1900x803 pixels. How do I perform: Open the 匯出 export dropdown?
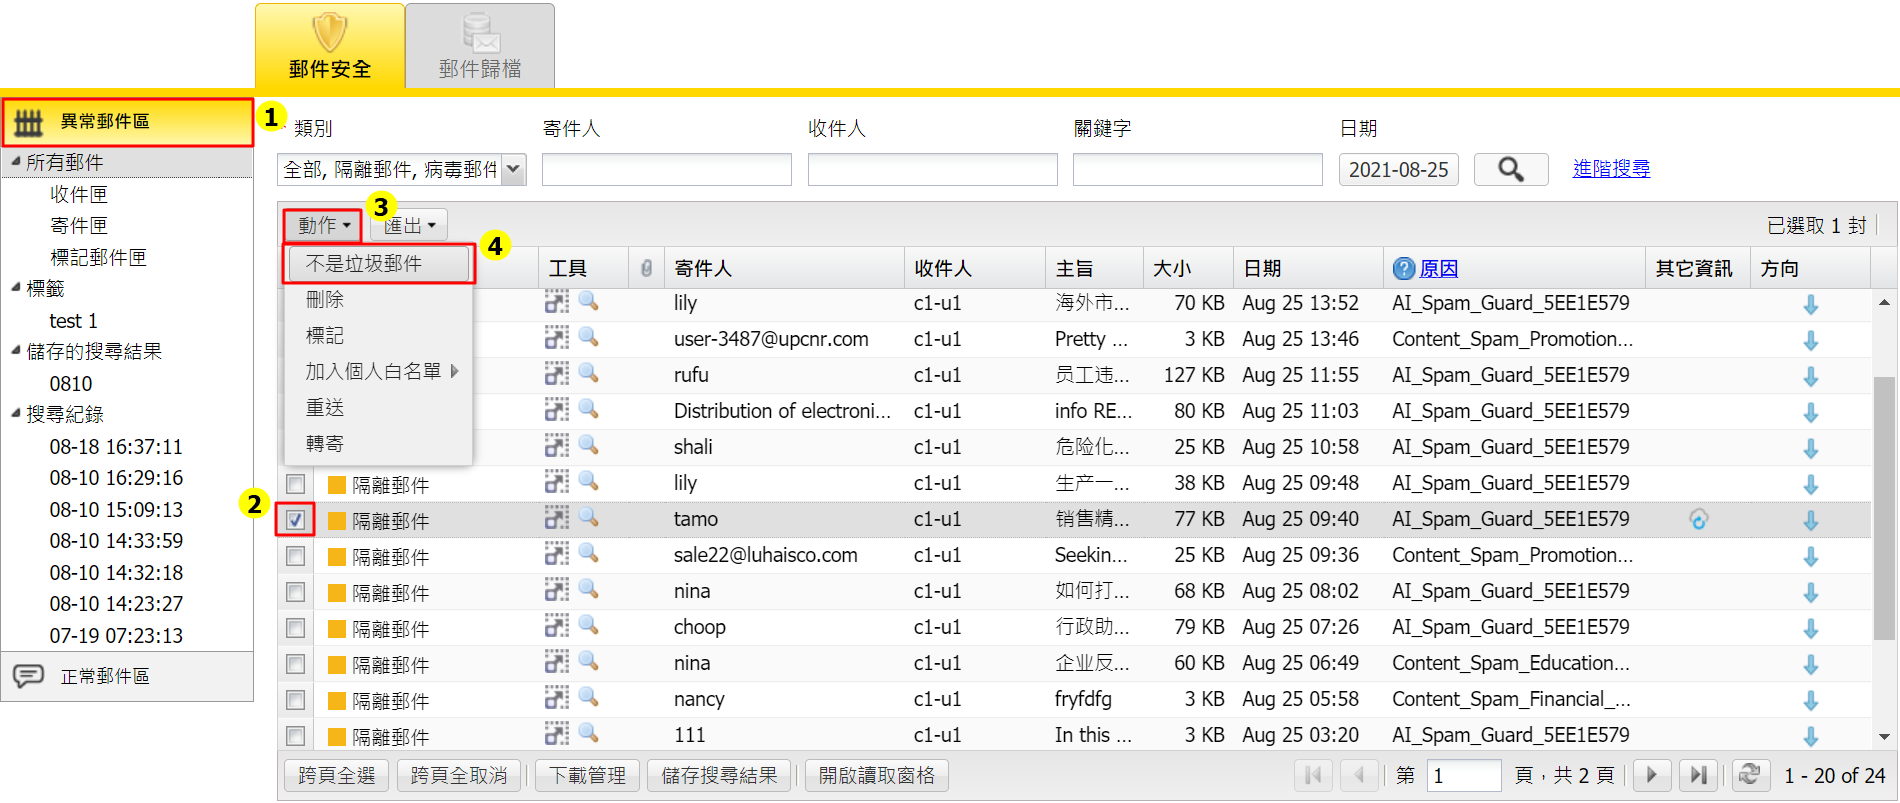tap(409, 225)
